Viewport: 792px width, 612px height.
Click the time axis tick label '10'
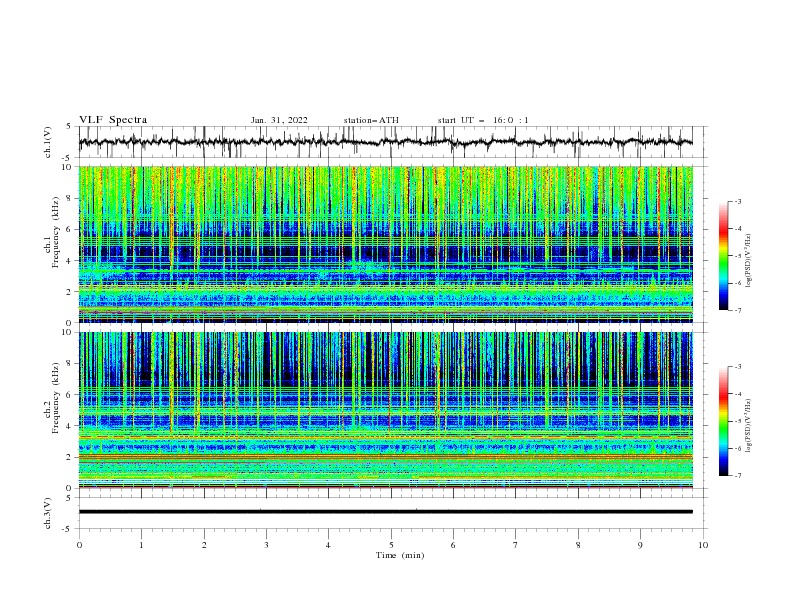click(x=703, y=545)
